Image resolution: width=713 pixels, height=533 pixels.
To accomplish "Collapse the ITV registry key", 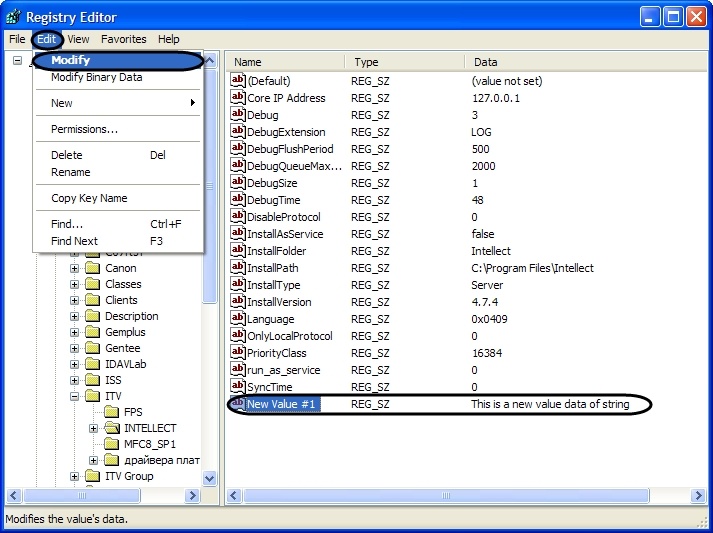I will (x=75, y=396).
